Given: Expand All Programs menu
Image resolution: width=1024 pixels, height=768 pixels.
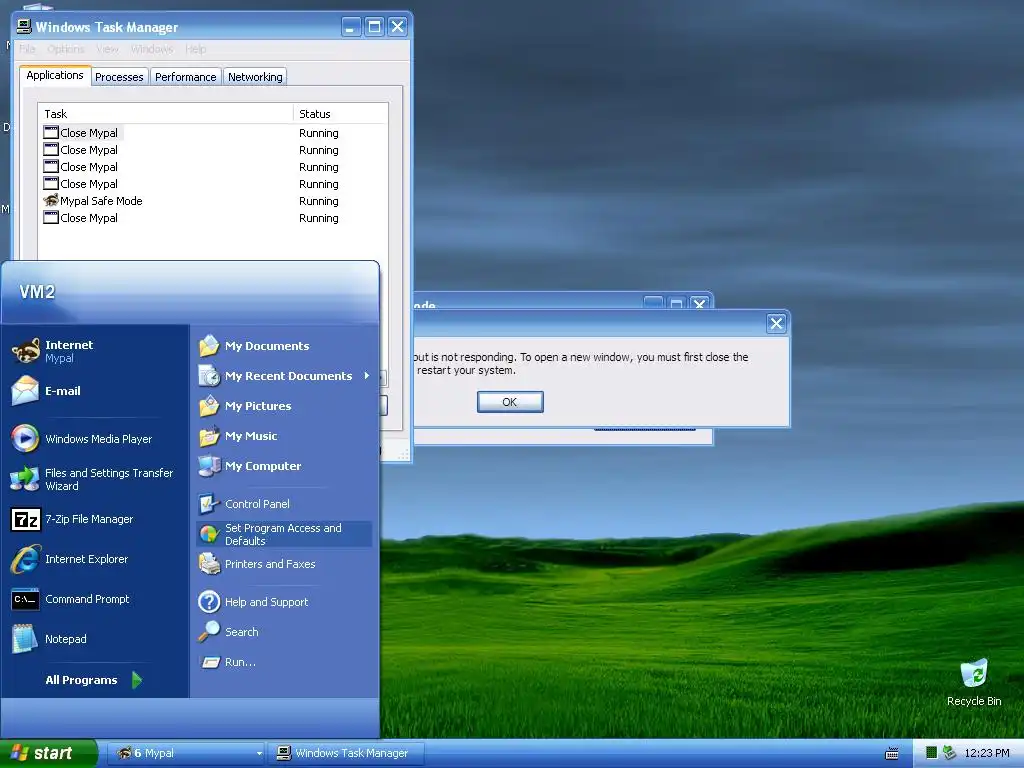Looking at the screenshot, I should (93, 680).
